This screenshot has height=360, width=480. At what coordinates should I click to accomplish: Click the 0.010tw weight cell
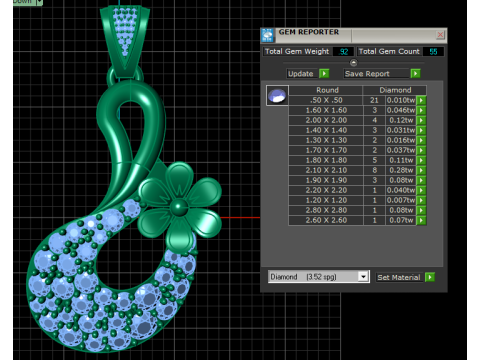pos(401,100)
